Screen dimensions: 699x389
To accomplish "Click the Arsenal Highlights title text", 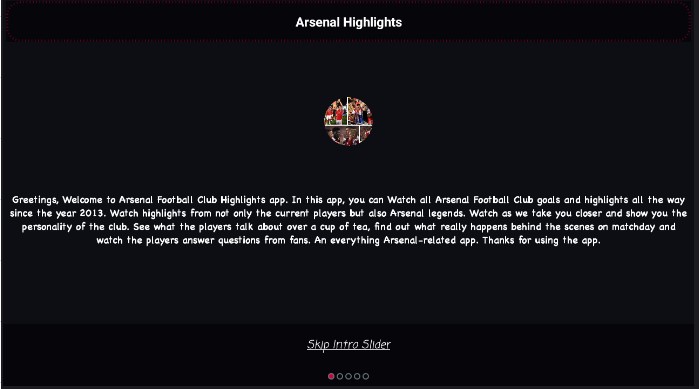I will tap(349, 22).
